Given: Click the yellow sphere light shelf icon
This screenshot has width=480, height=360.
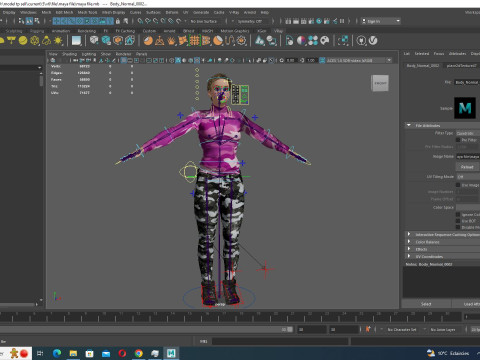Looking at the screenshot, I should click(23, 41).
